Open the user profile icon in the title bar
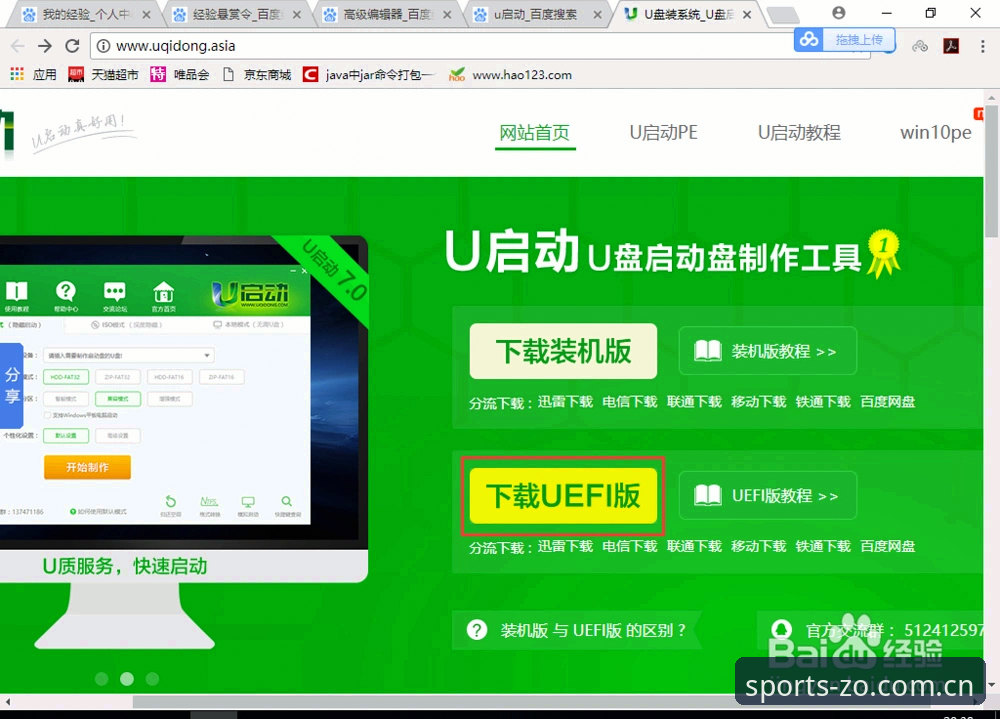Viewport: 1000px width, 719px height. pos(839,13)
